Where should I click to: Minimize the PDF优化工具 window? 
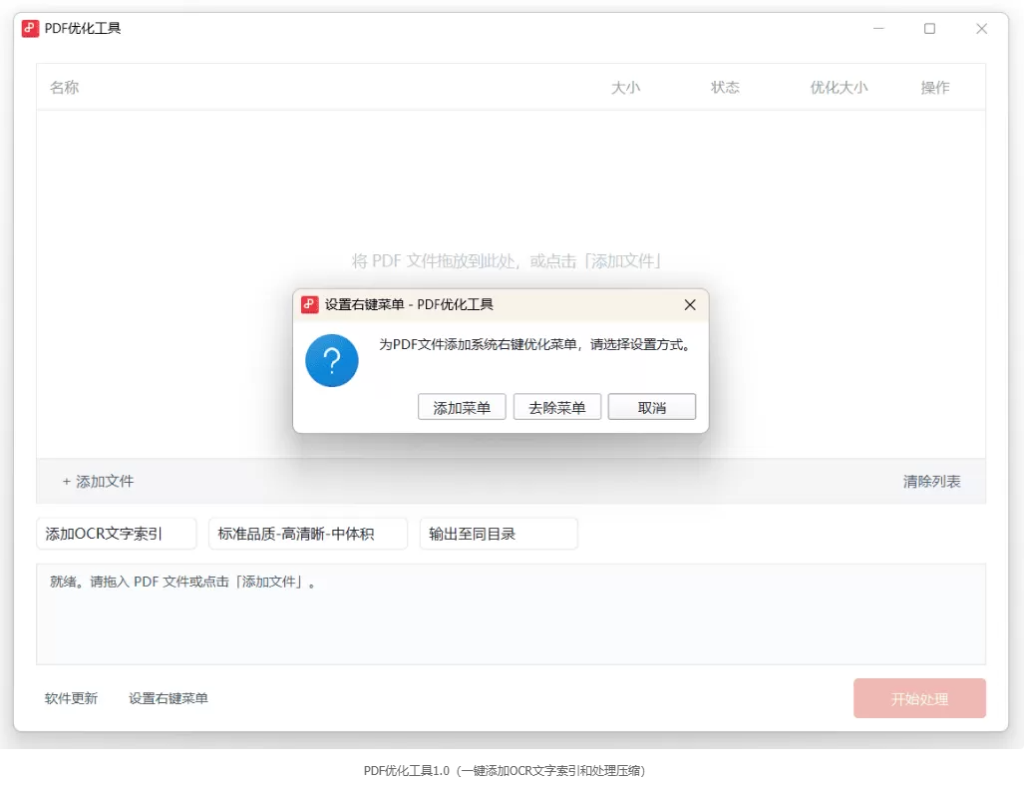pyautogui.click(x=878, y=29)
